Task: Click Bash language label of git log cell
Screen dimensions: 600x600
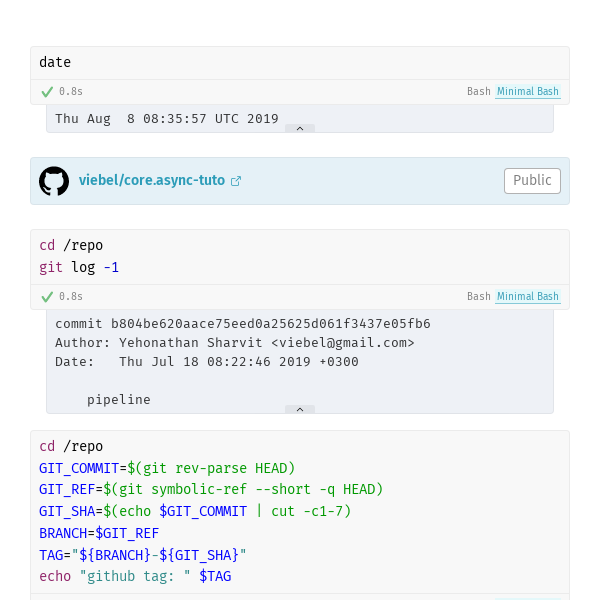Action: point(479,297)
